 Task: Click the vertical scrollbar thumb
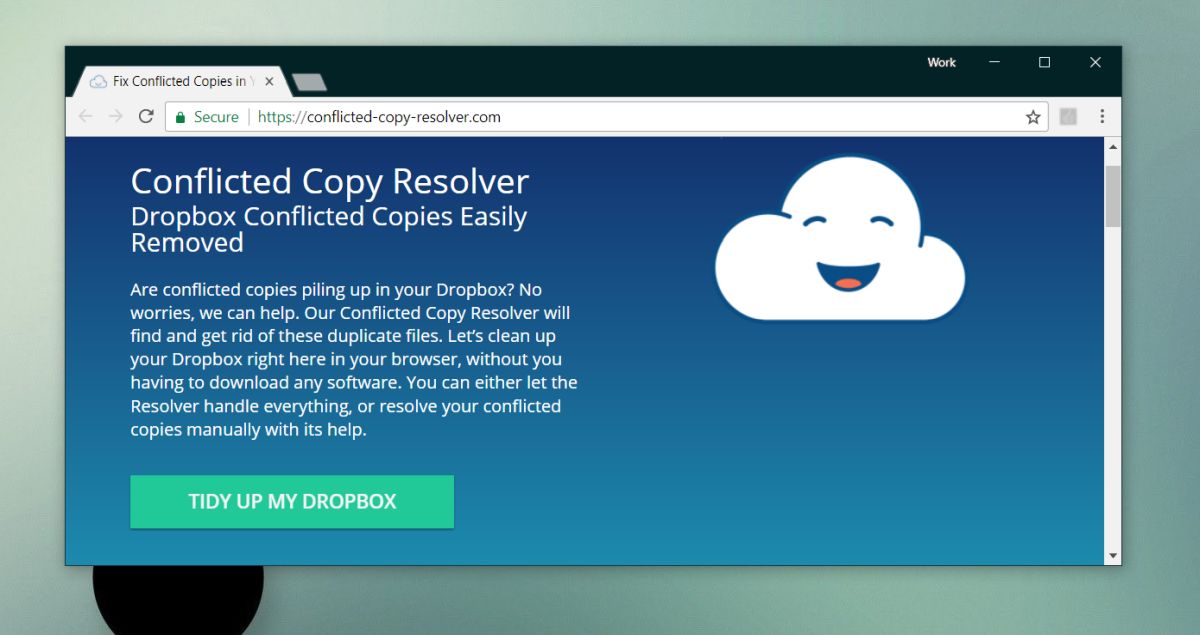(1113, 196)
